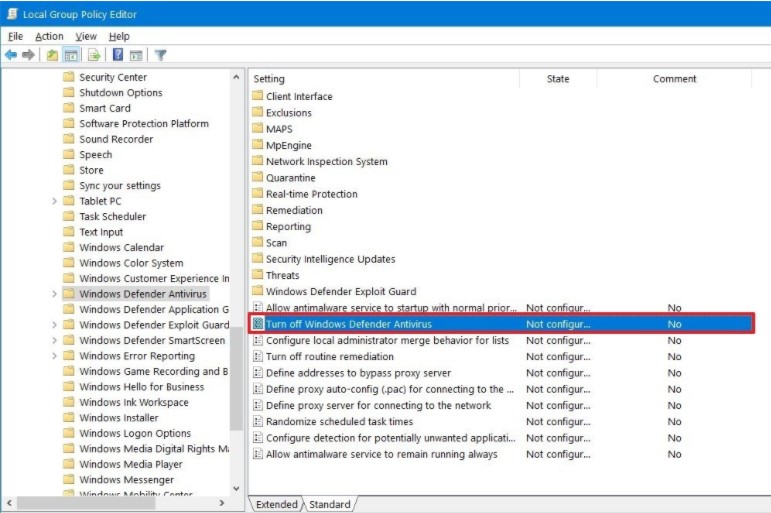
Task: Expand the Tablet PC tree node
Action: point(54,201)
